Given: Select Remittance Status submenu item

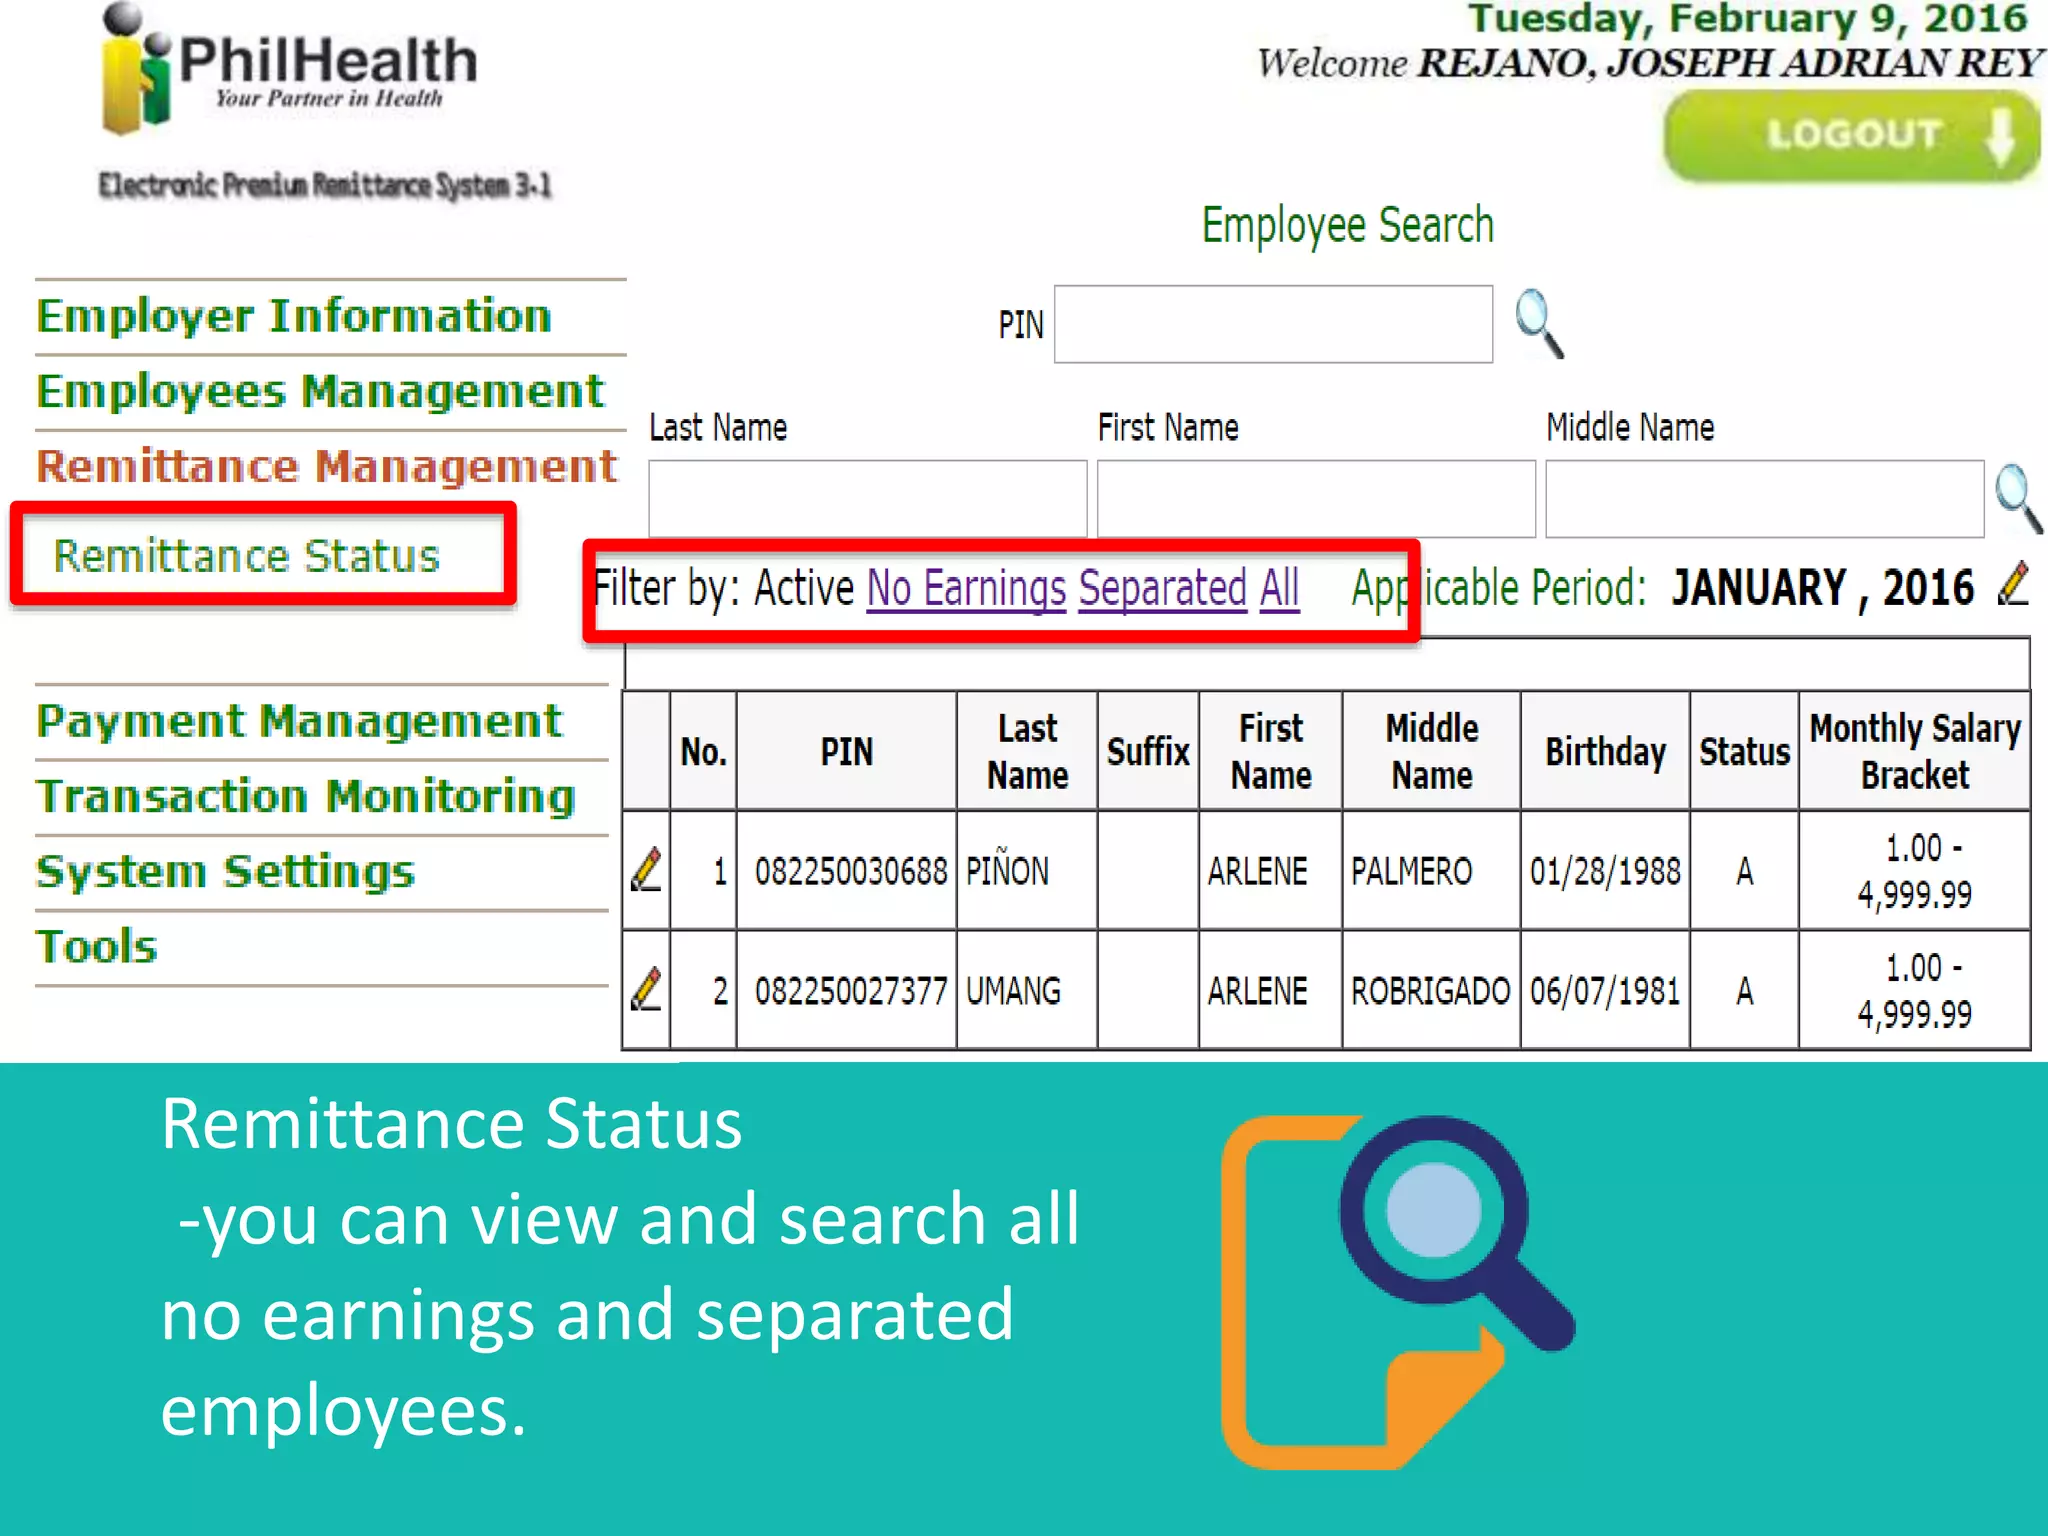Looking at the screenshot, I should [x=247, y=556].
